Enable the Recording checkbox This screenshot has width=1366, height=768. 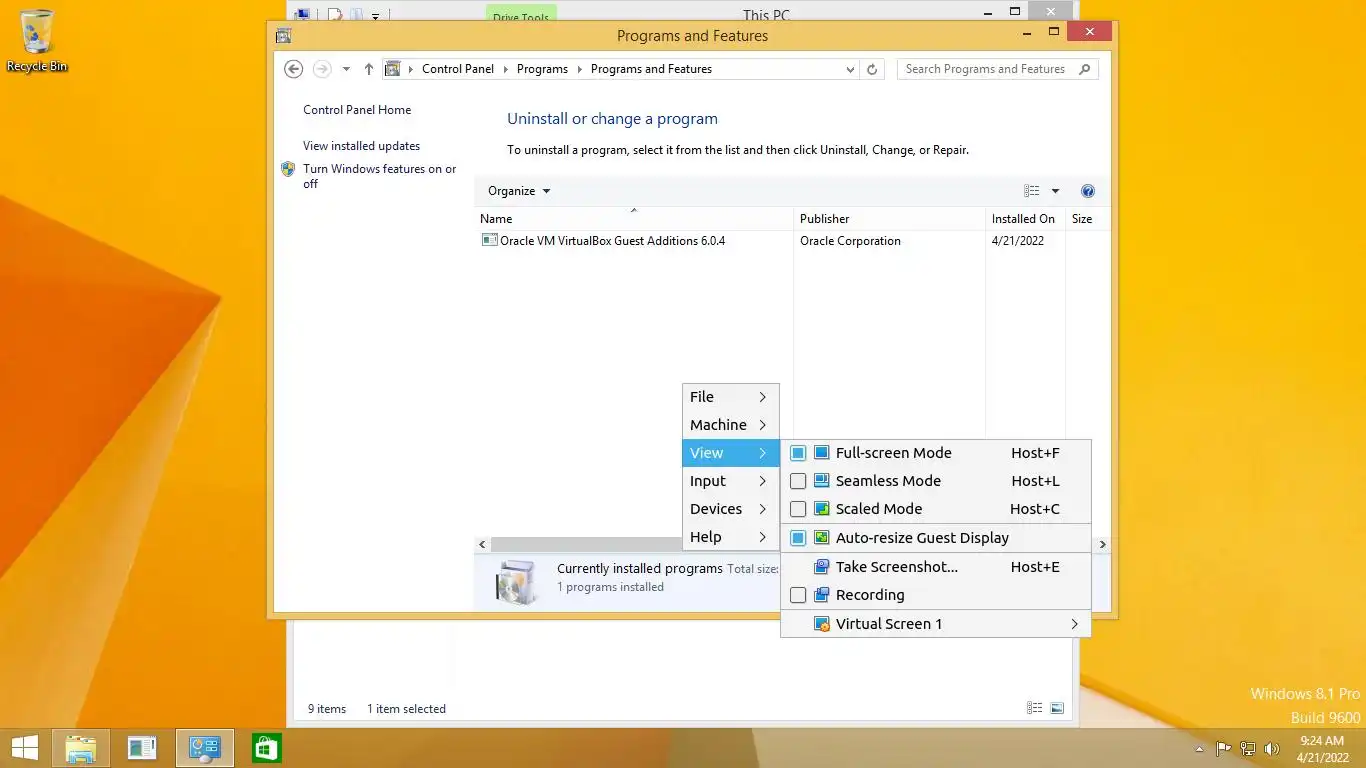click(x=798, y=595)
